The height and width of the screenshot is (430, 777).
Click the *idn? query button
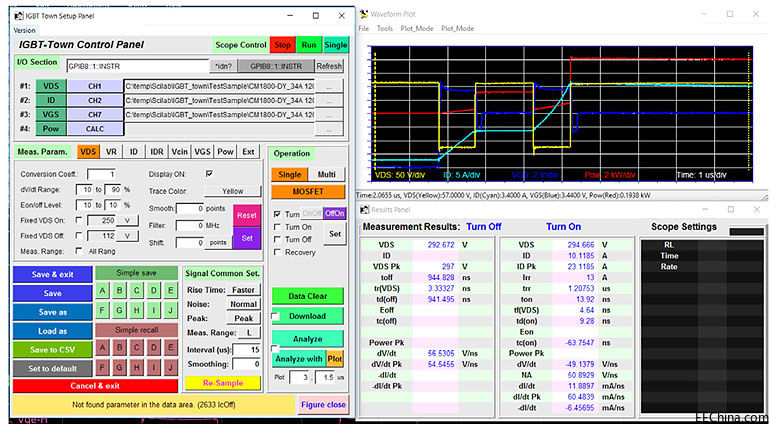coord(223,66)
